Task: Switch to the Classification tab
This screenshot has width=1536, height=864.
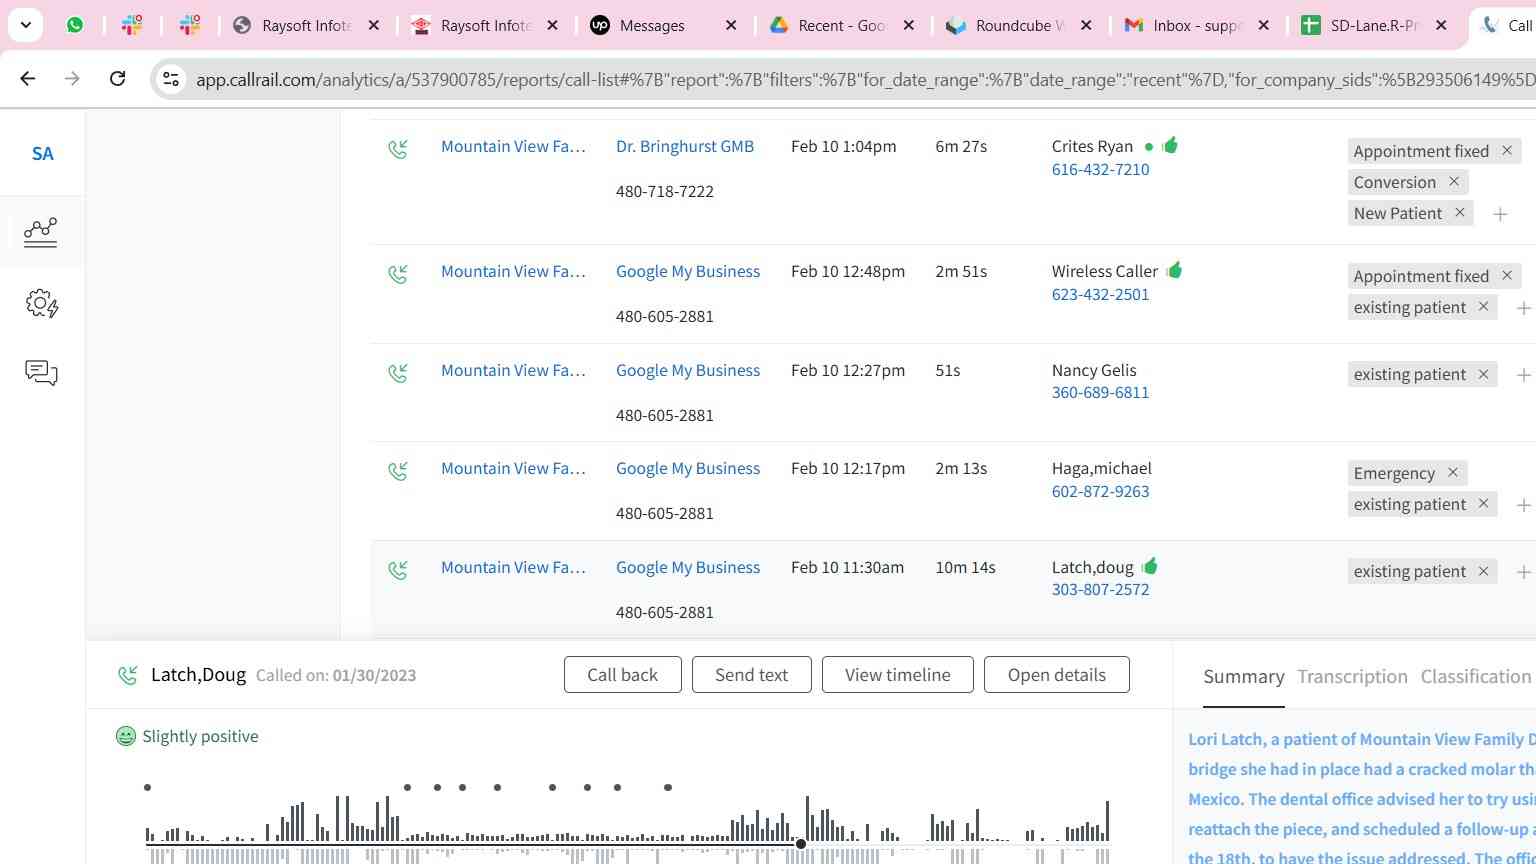Action: click(1476, 677)
